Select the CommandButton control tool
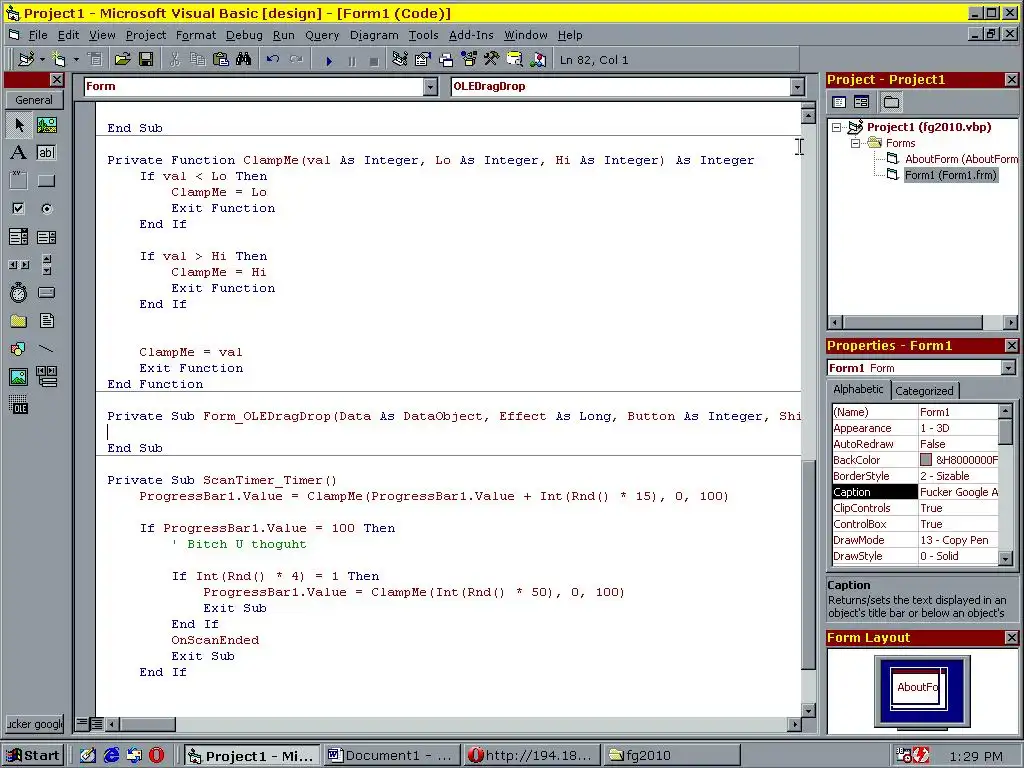Screen dimensions: 1024x768 (46, 181)
